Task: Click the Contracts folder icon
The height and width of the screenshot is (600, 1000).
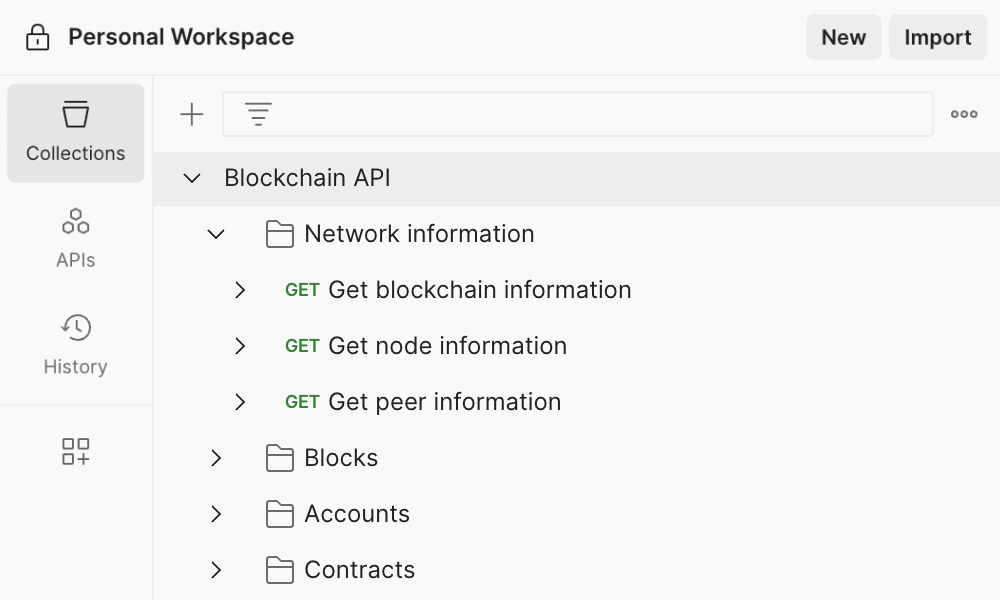Action: tap(280, 570)
